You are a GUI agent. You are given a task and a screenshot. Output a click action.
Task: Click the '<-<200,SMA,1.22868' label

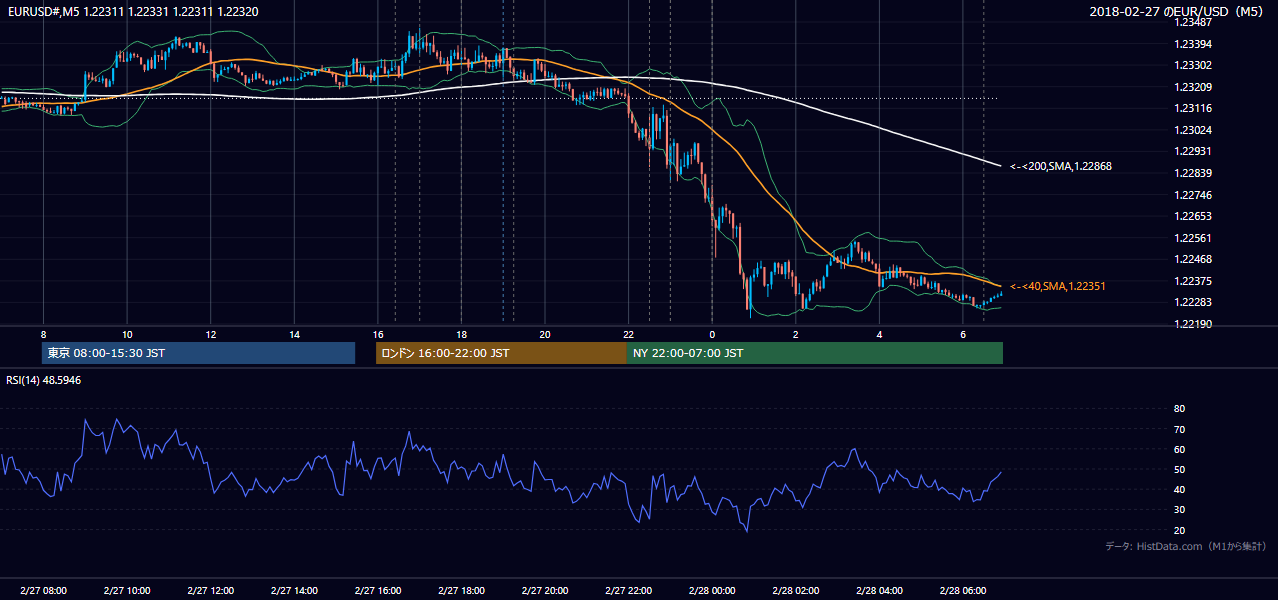[1061, 166]
